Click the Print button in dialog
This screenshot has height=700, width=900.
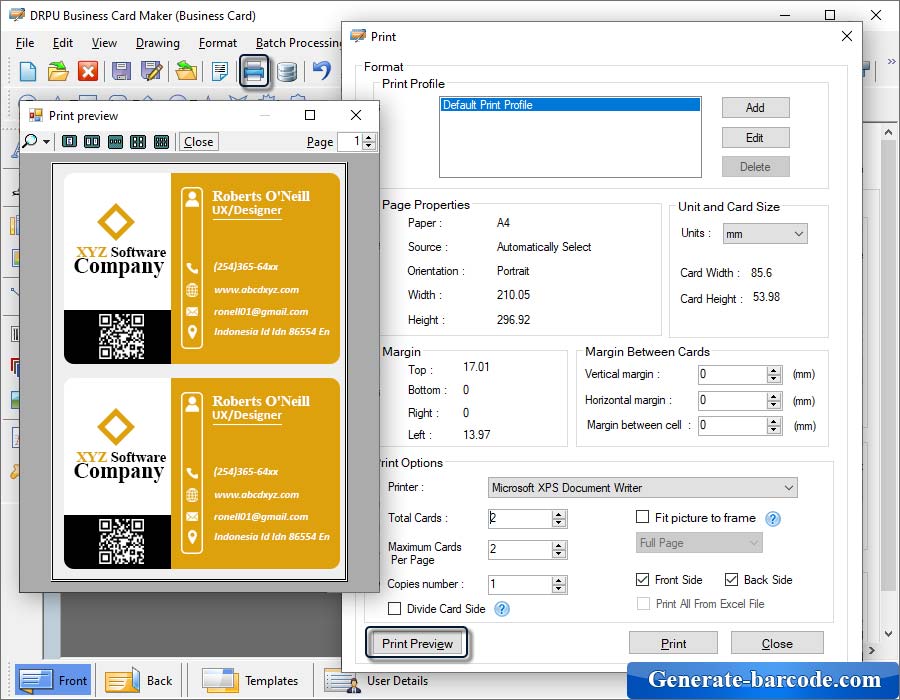673,643
